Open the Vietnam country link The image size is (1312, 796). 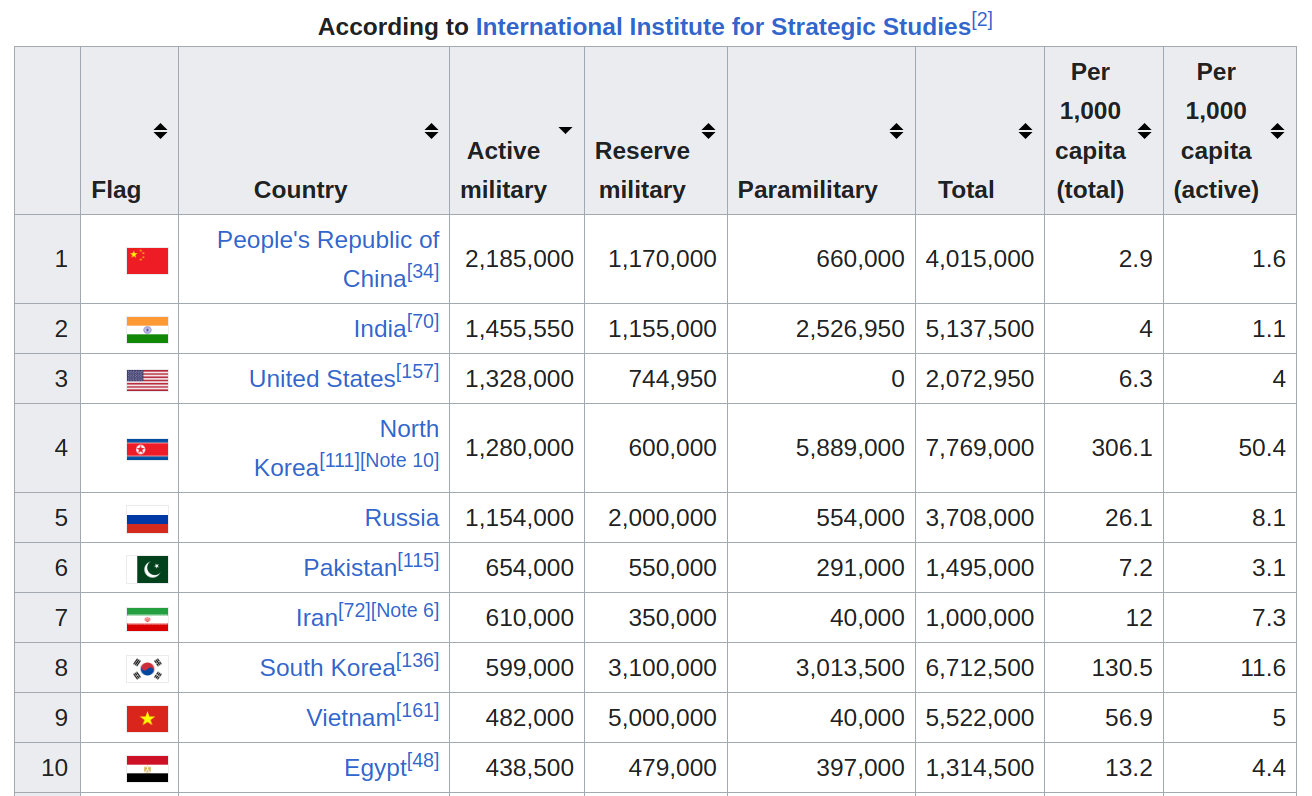[x=351, y=718]
